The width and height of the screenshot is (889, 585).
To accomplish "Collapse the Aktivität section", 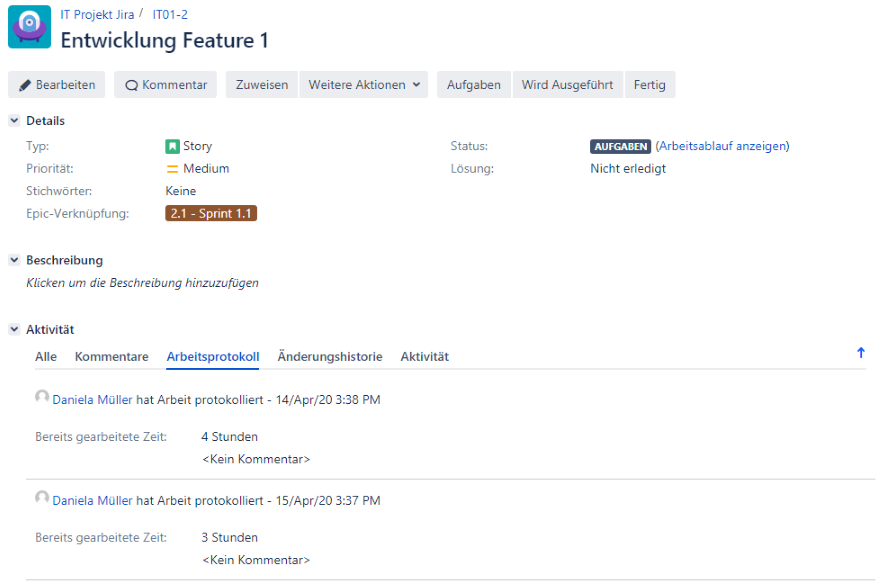I will 14,329.
